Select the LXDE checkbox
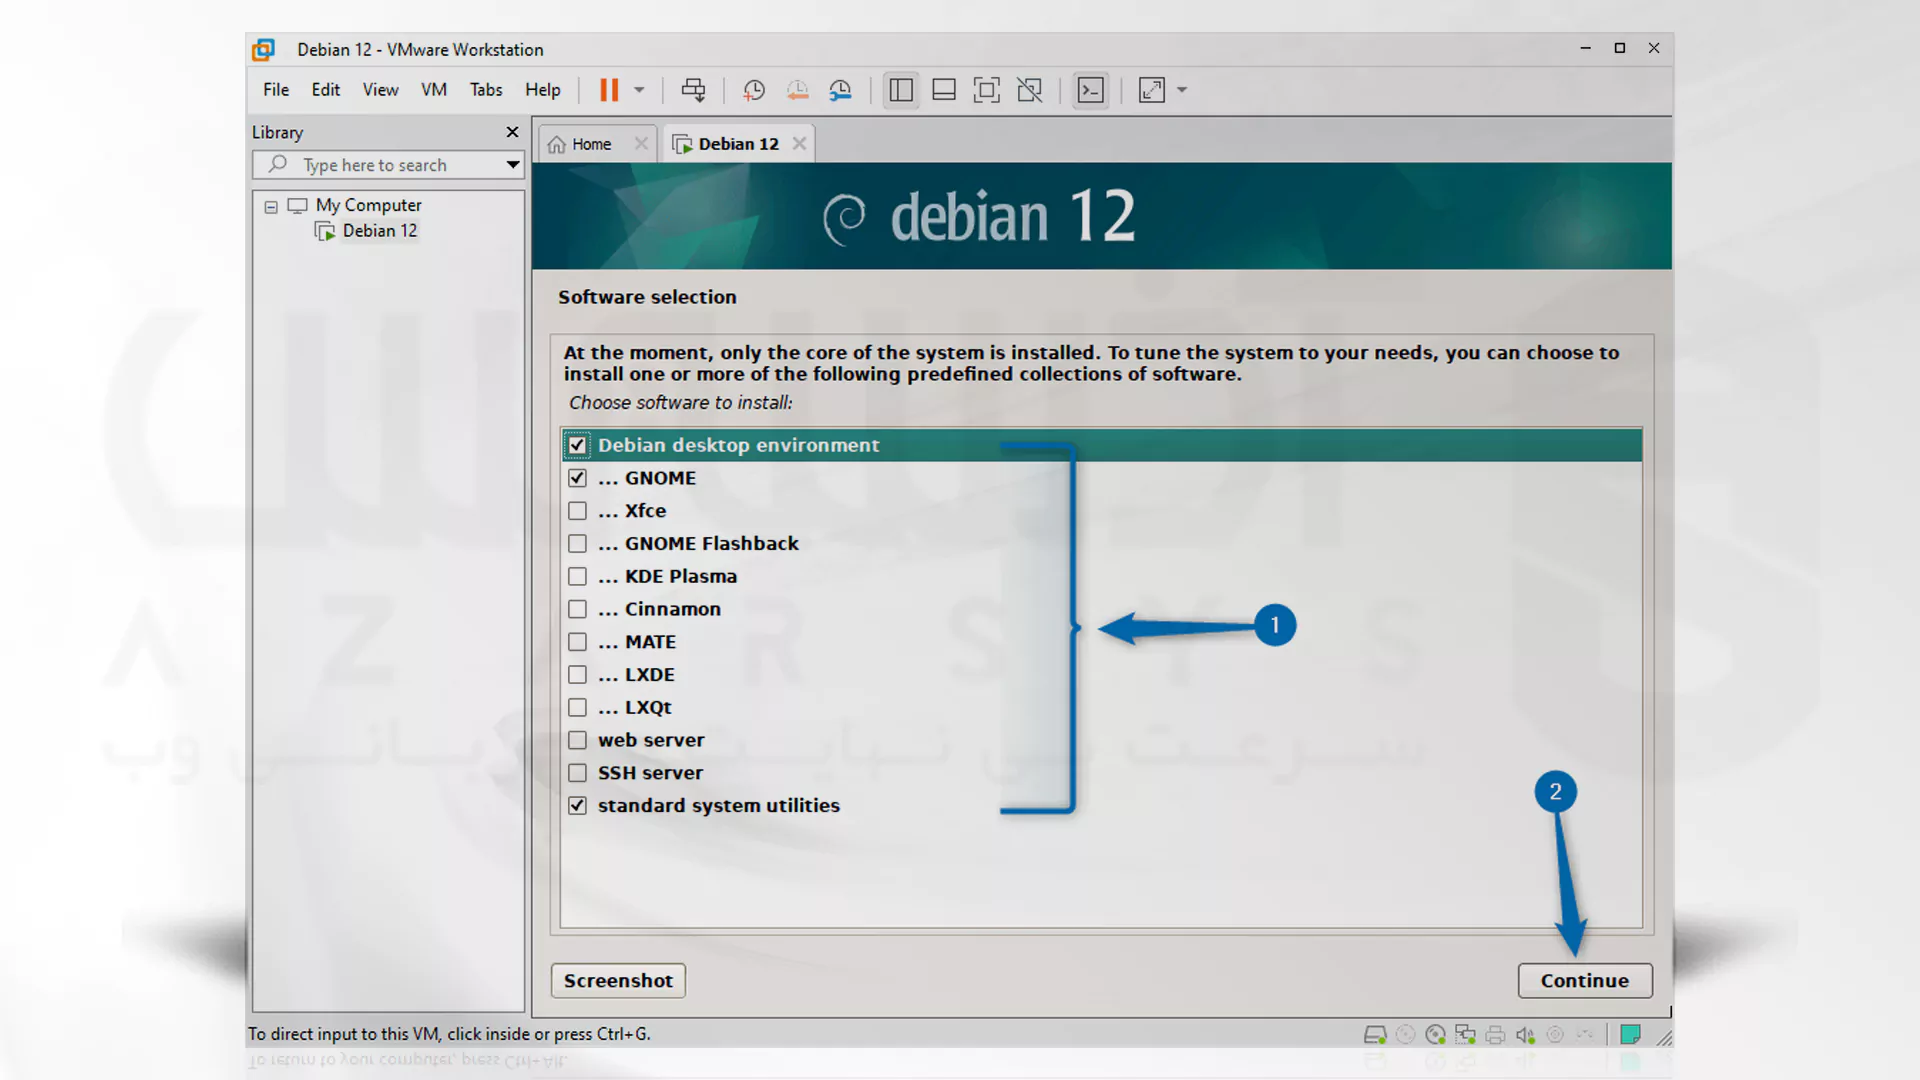This screenshot has width=1920, height=1080. point(577,675)
